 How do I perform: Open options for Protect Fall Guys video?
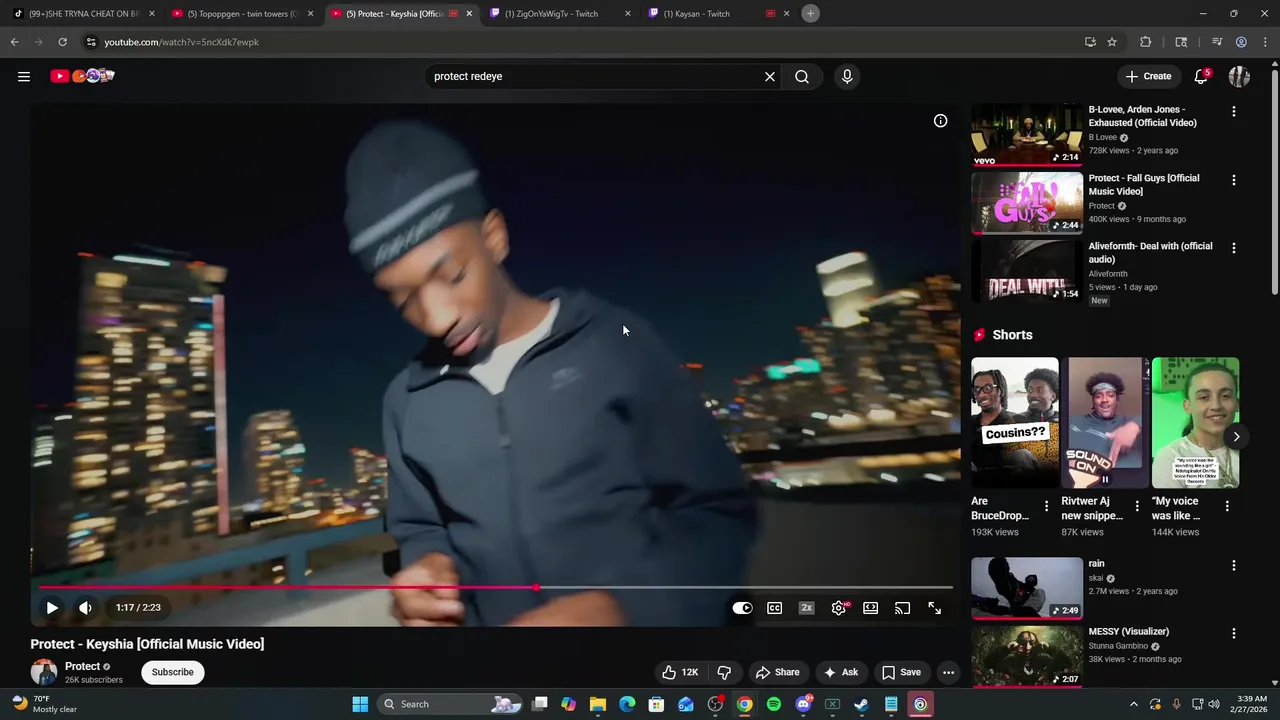(1233, 180)
